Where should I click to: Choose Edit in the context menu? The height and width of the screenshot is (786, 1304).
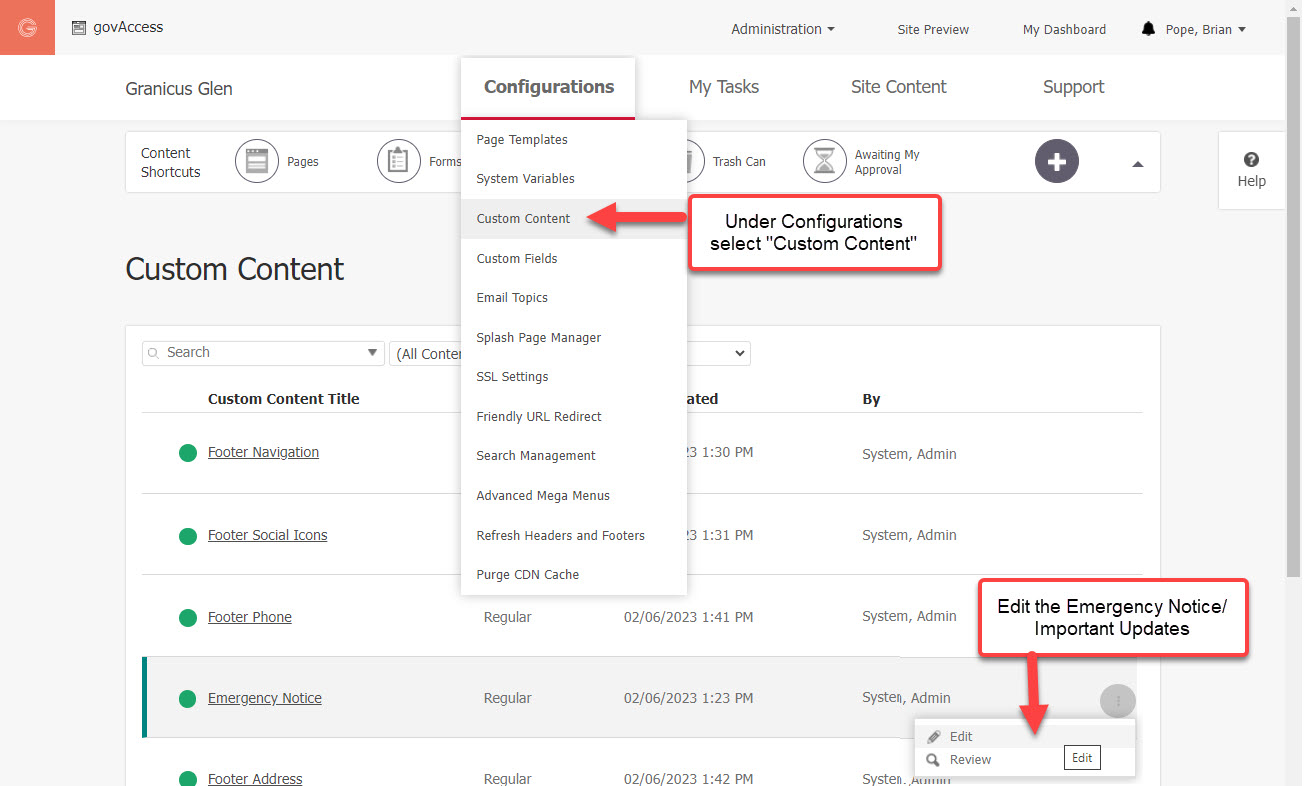pos(961,737)
